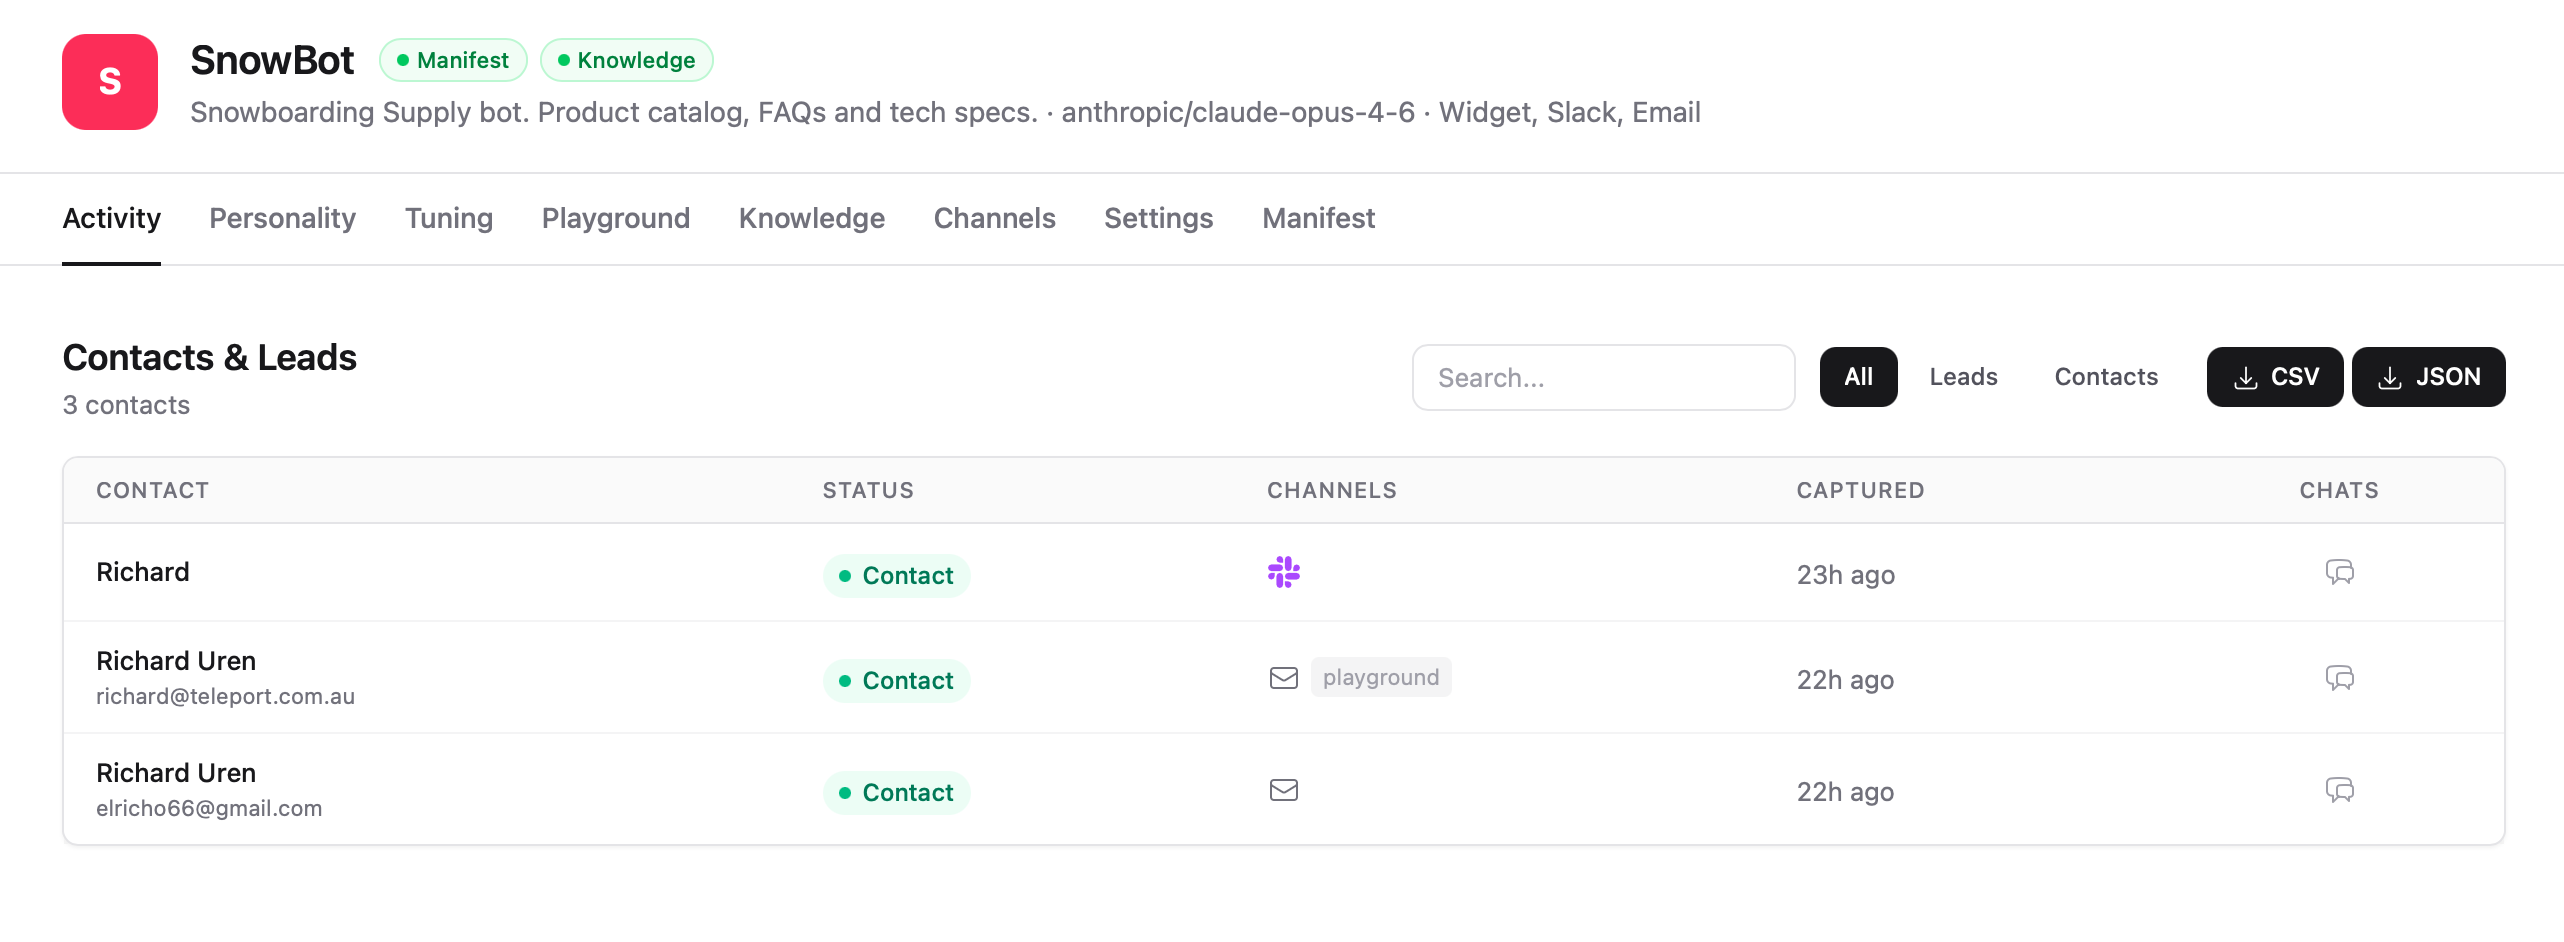Image resolution: width=2564 pixels, height=942 pixels.
Task: Select the Personality tab
Action: tap(282, 218)
